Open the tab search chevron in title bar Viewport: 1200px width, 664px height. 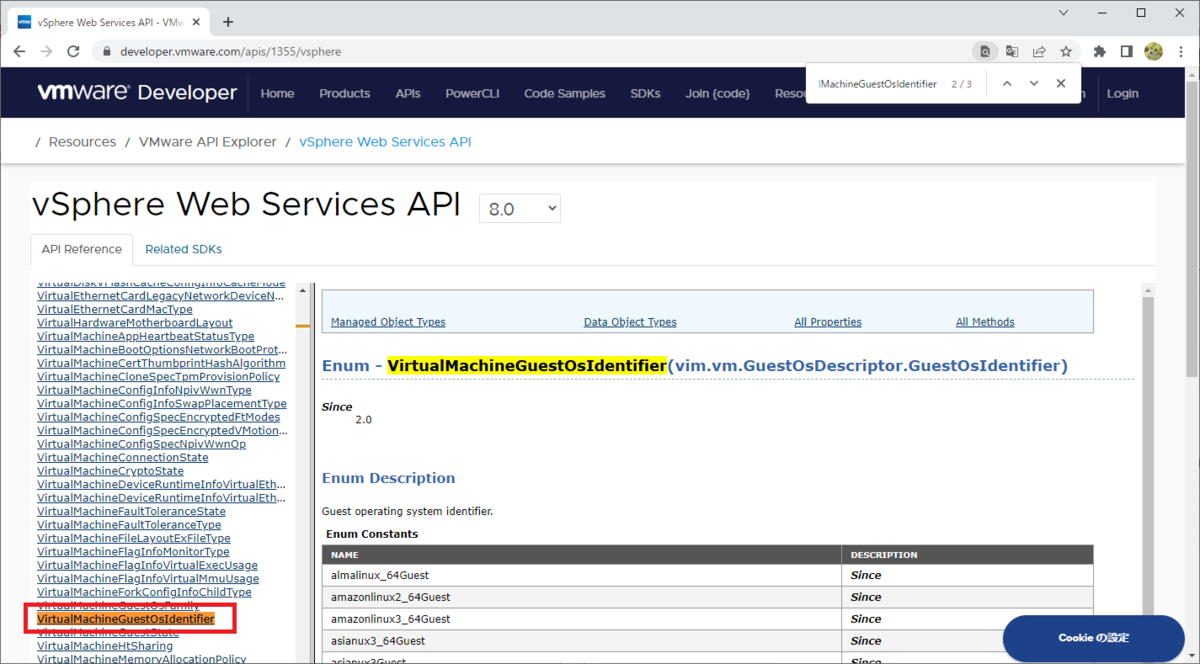click(x=1064, y=13)
